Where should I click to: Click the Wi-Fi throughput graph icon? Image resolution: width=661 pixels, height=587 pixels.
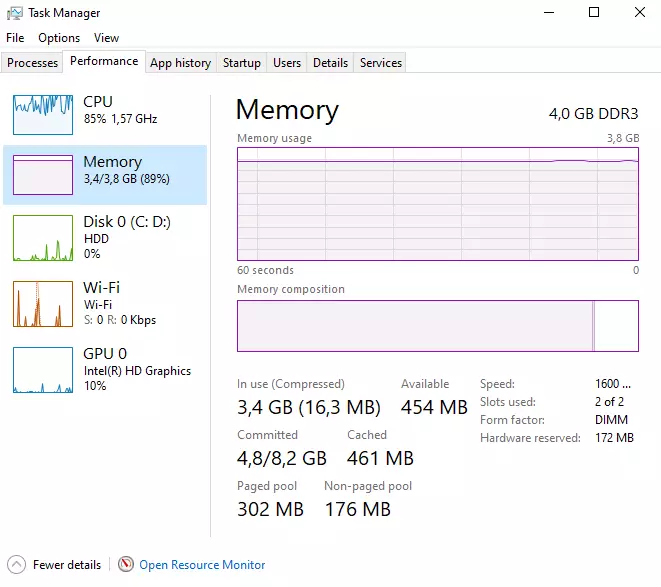click(43, 304)
